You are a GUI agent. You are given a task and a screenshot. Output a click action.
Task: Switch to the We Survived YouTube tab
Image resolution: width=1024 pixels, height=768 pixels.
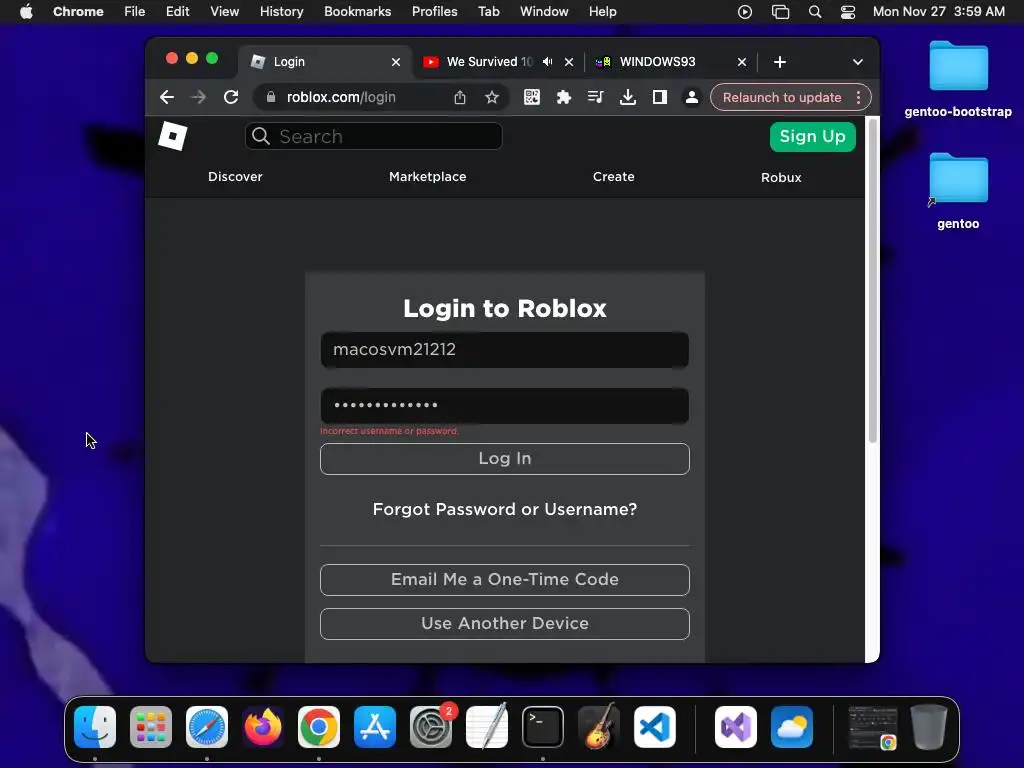coord(488,61)
